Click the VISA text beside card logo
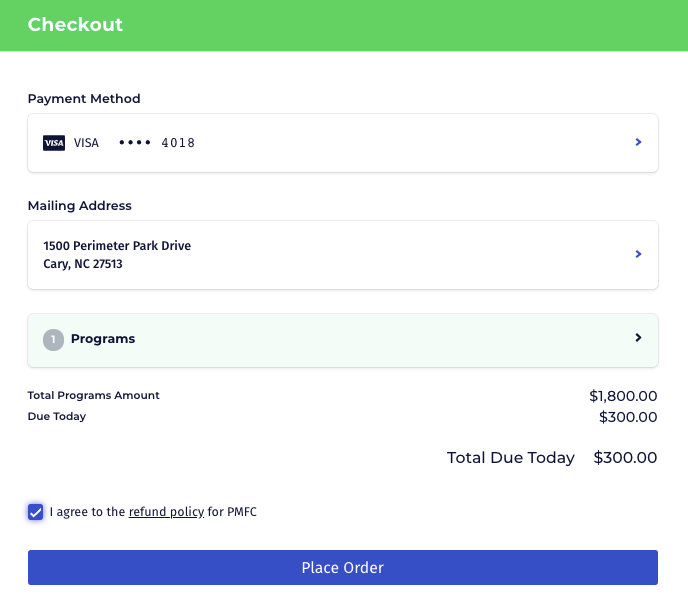Viewport: 688px width, 607px height. tap(86, 143)
